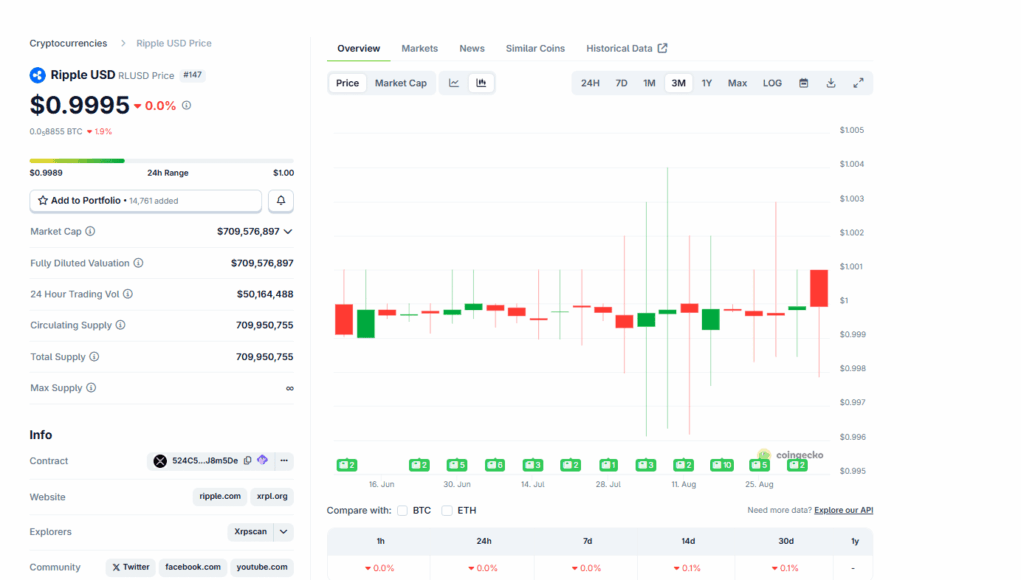
Task: Click the Max Supply info icon
Action: [91, 388]
